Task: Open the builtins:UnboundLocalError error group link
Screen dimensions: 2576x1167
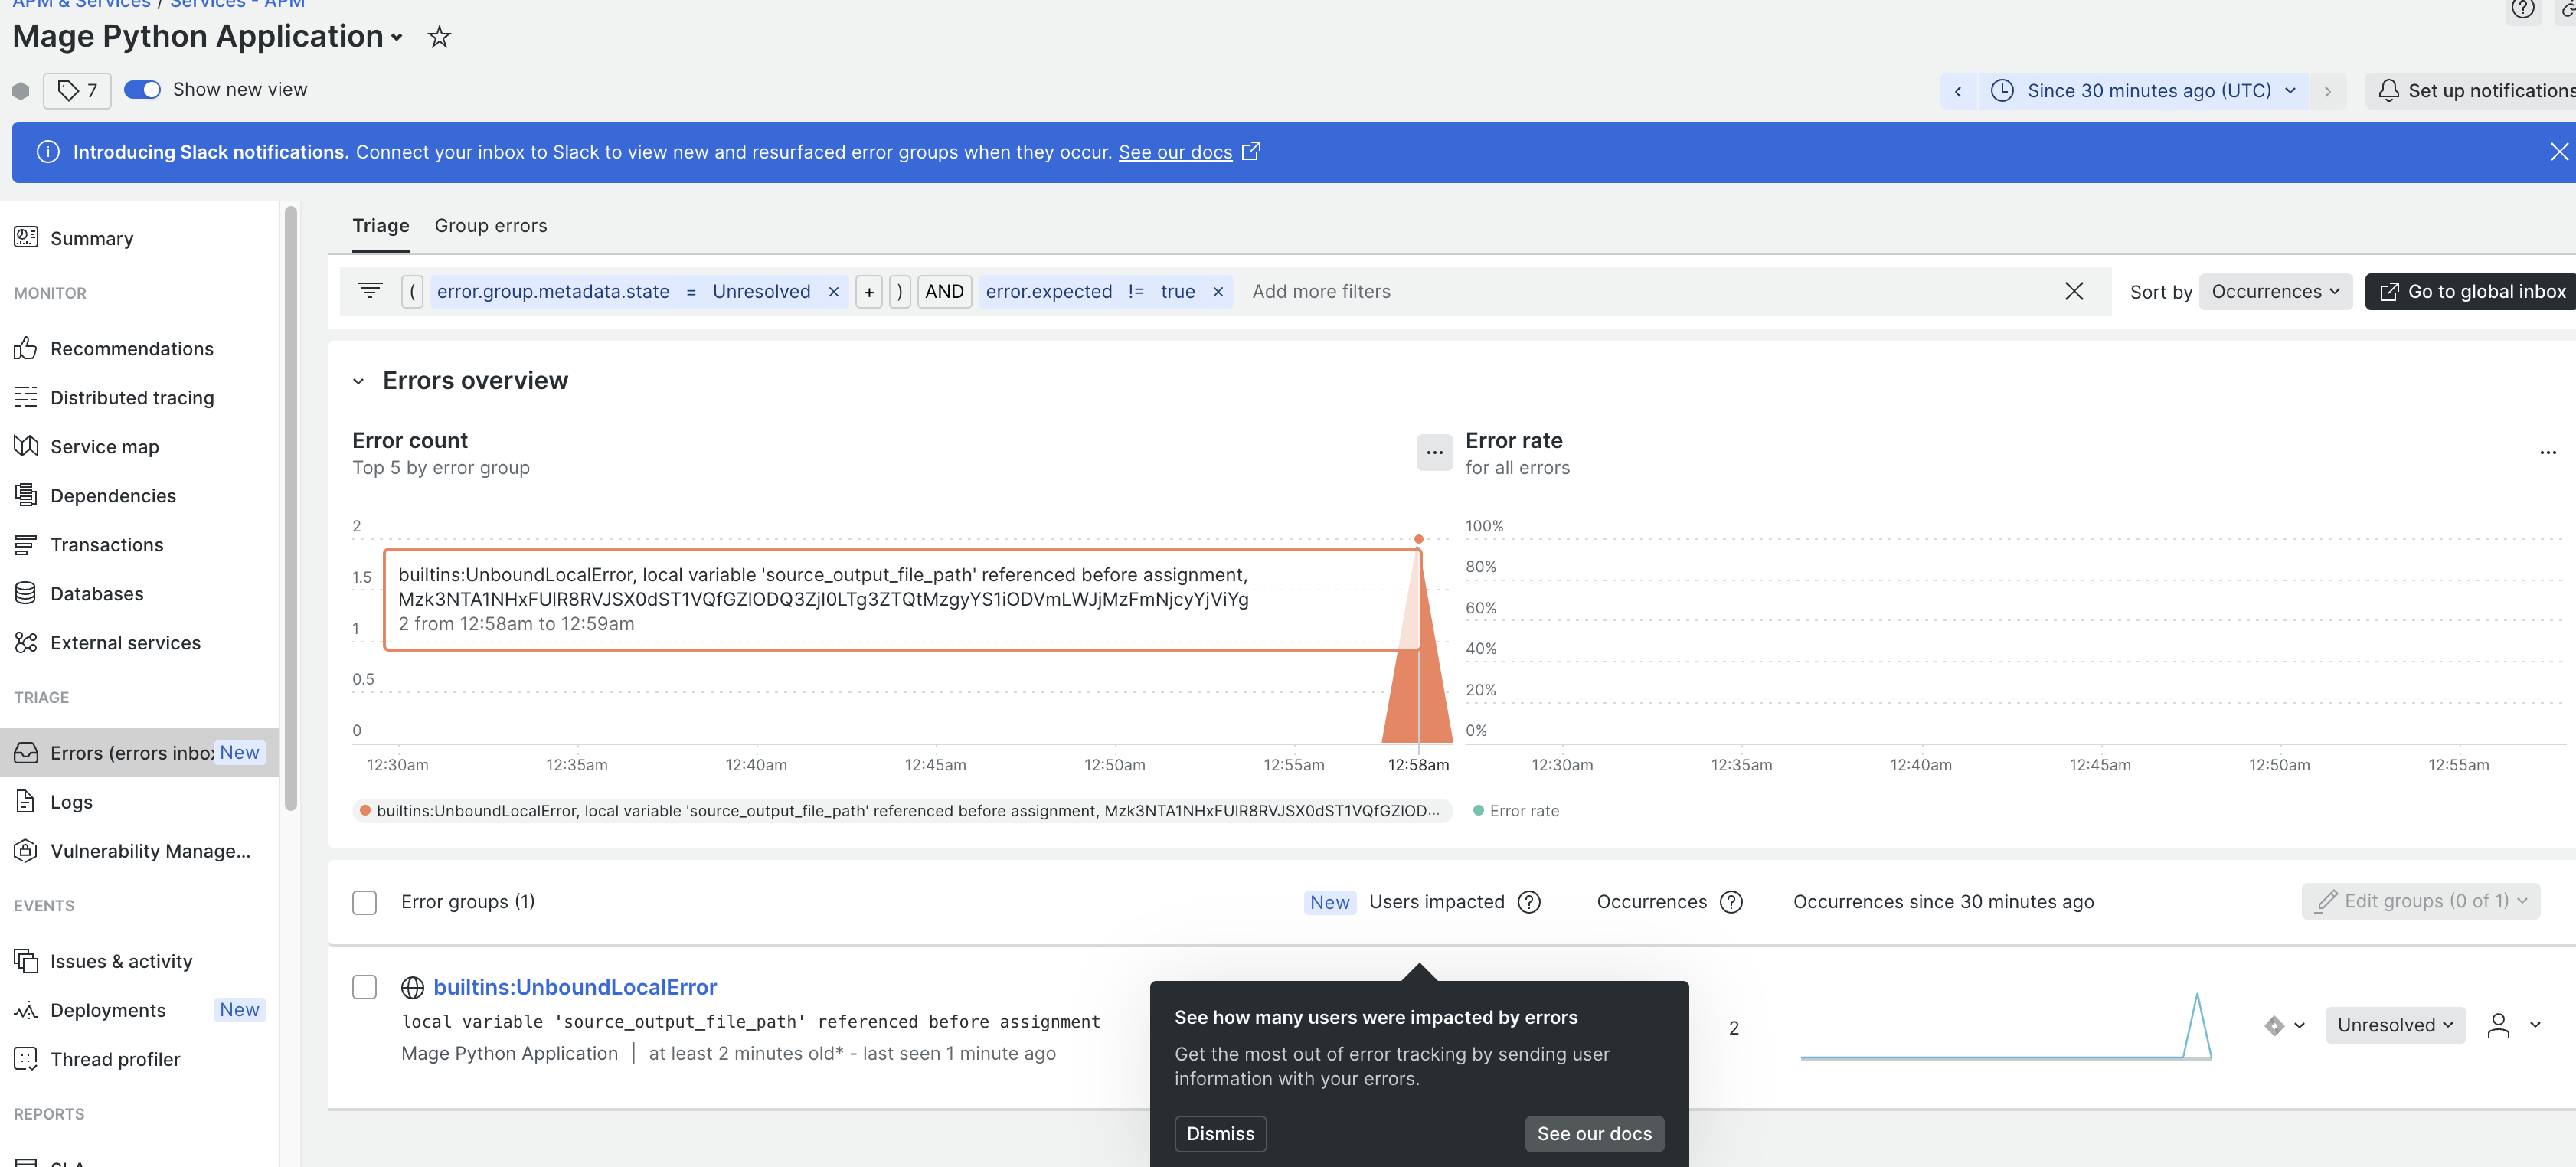Action: [575, 988]
